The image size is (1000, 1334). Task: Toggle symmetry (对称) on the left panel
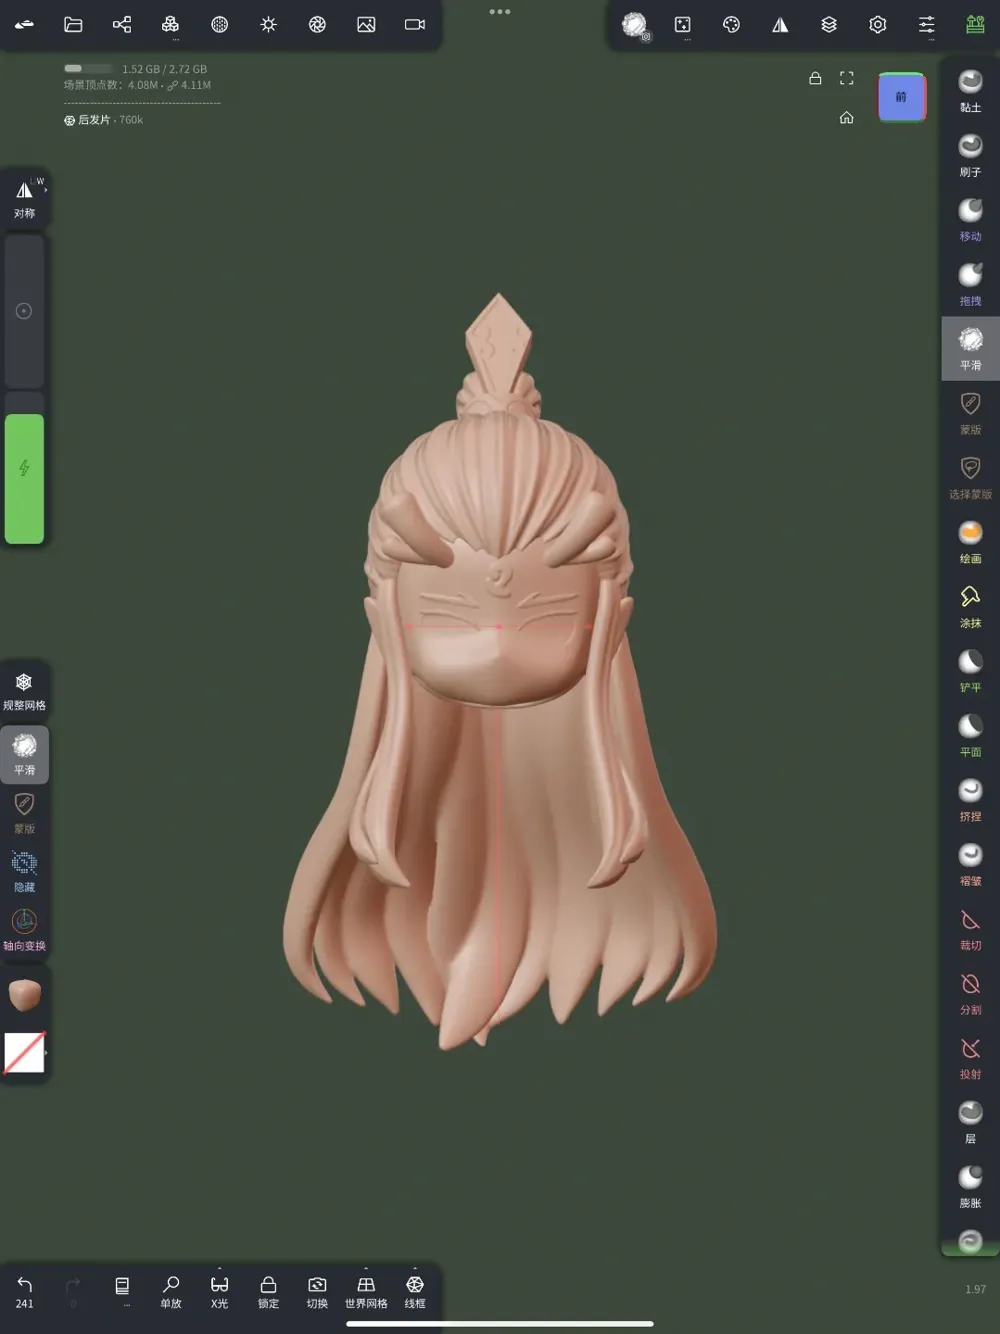[x=25, y=198]
